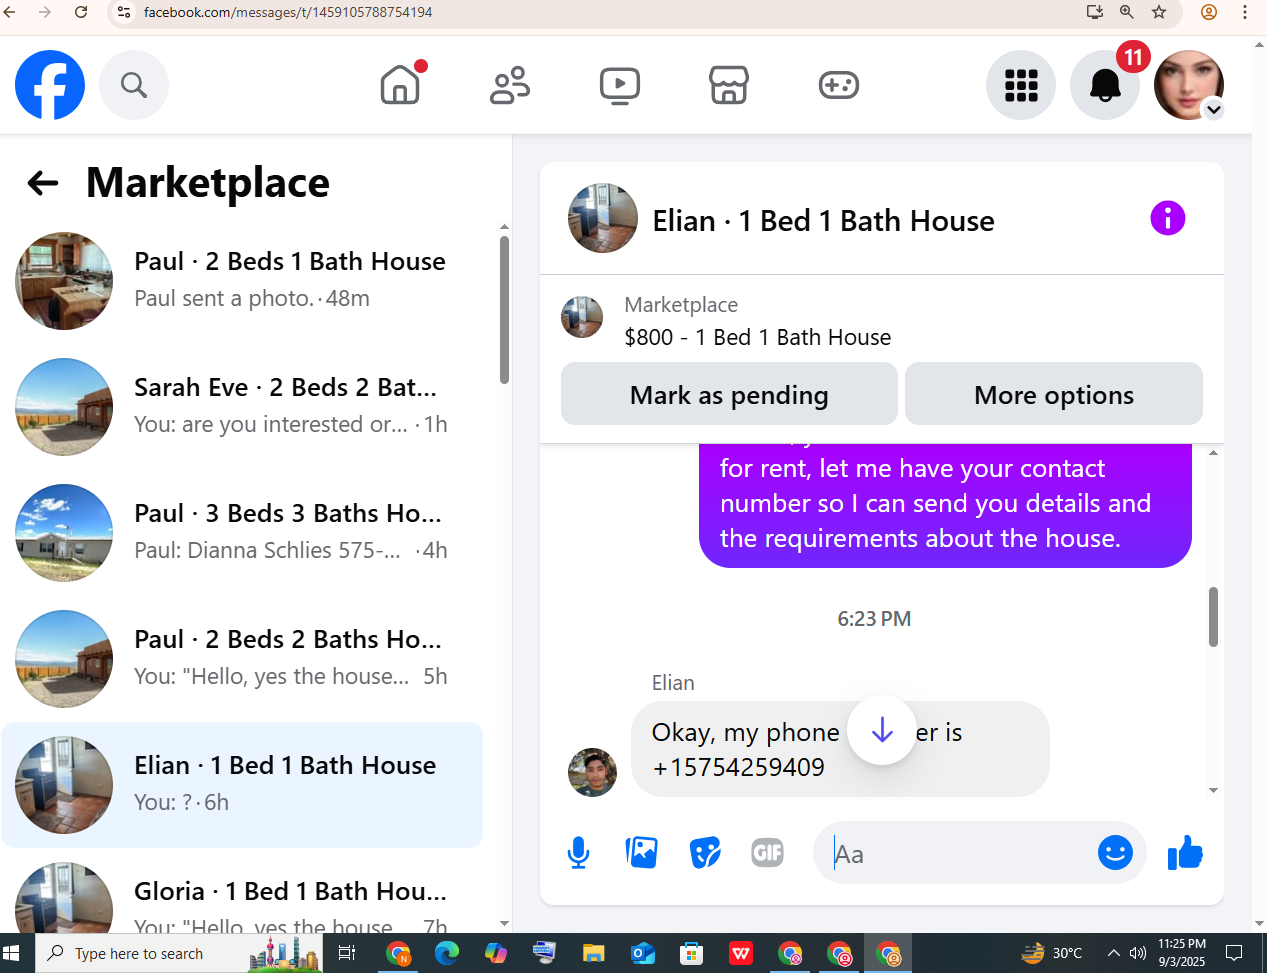Viewport: 1267px width, 973px height.
Task: Click the browser address bar URL
Action: (x=288, y=12)
